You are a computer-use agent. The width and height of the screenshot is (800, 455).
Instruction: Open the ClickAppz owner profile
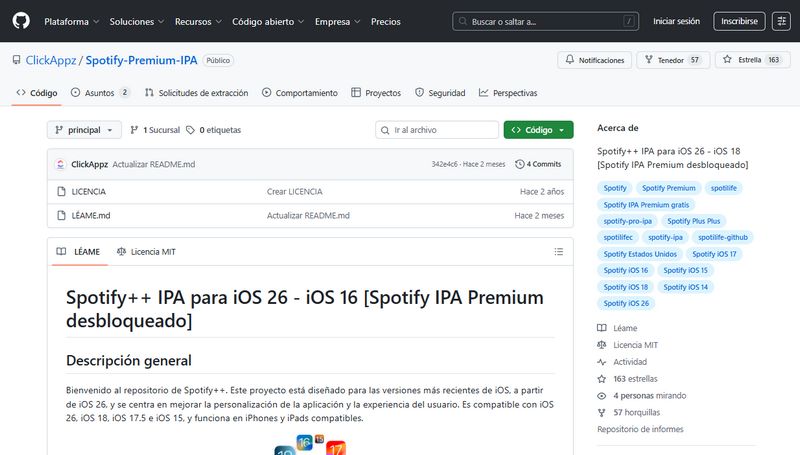[x=51, y=60]
